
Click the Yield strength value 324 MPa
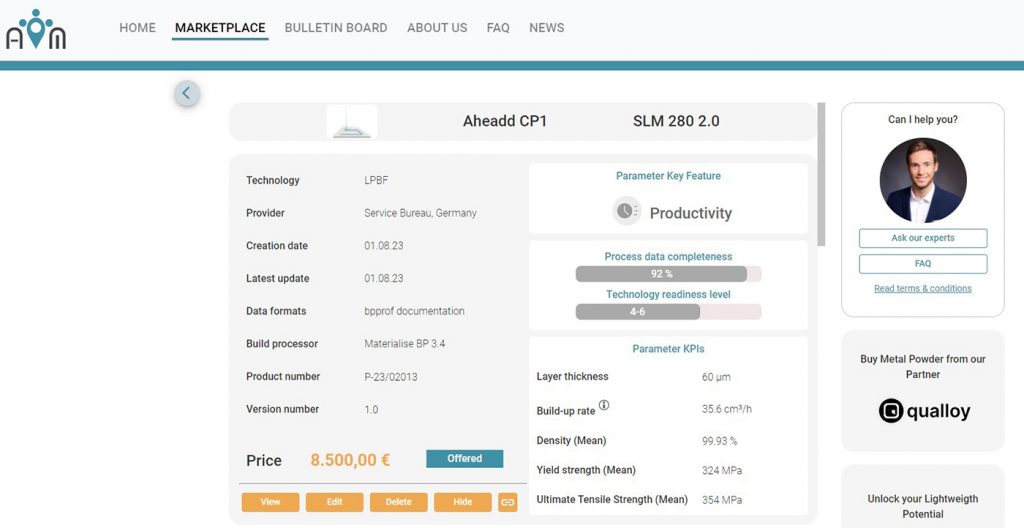click(722, 470)
